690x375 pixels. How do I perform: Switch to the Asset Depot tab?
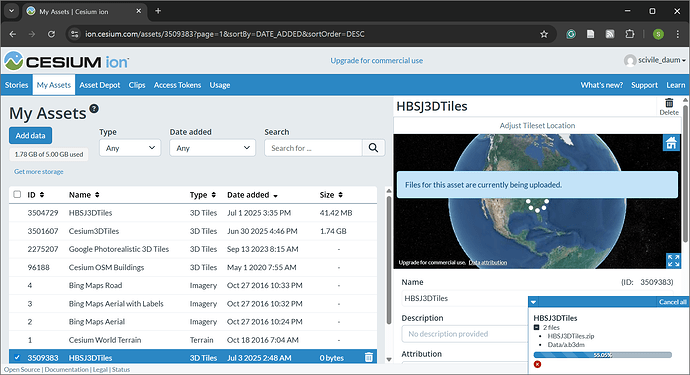click(x=99, y=85)
